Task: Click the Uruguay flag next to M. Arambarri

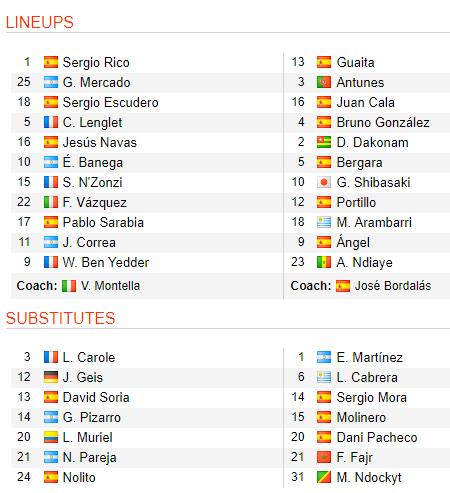Action: 324,222
